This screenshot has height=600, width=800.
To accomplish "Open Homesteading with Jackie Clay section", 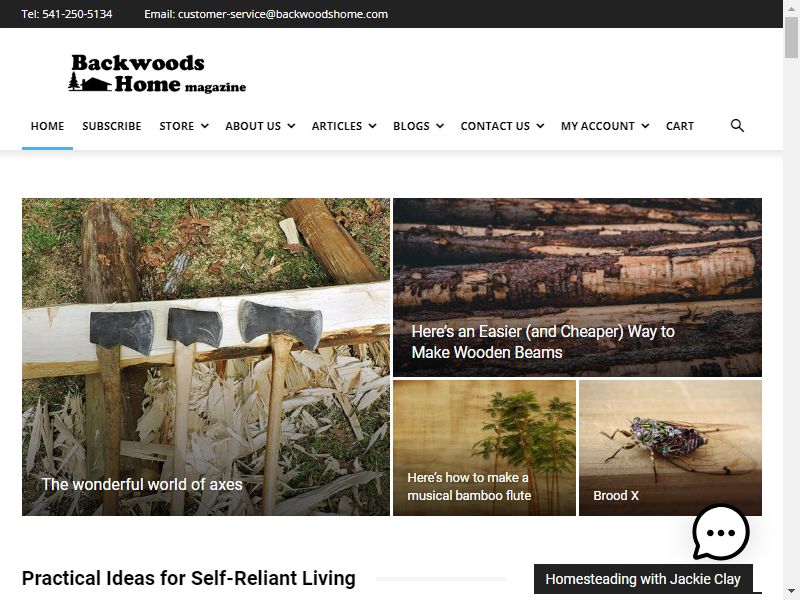I will [643, 579].
